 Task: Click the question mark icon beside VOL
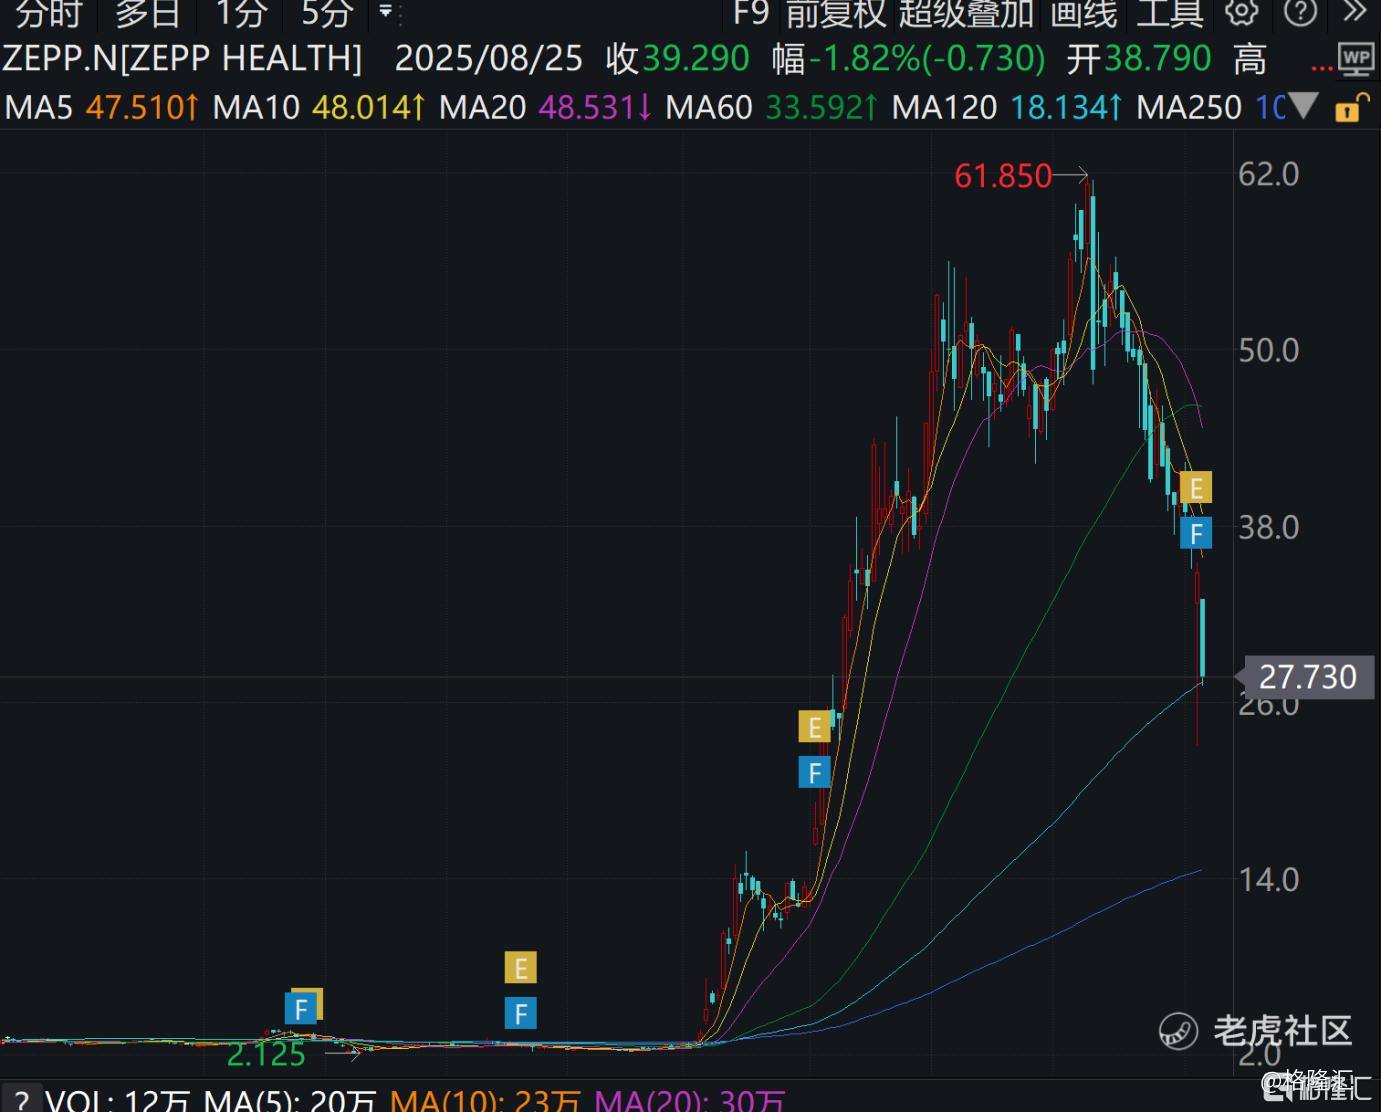click(x=20, y=1099)
